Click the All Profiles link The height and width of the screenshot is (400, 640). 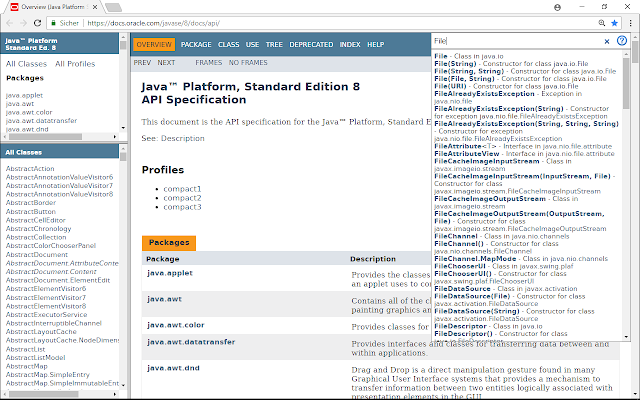(75, 64)
